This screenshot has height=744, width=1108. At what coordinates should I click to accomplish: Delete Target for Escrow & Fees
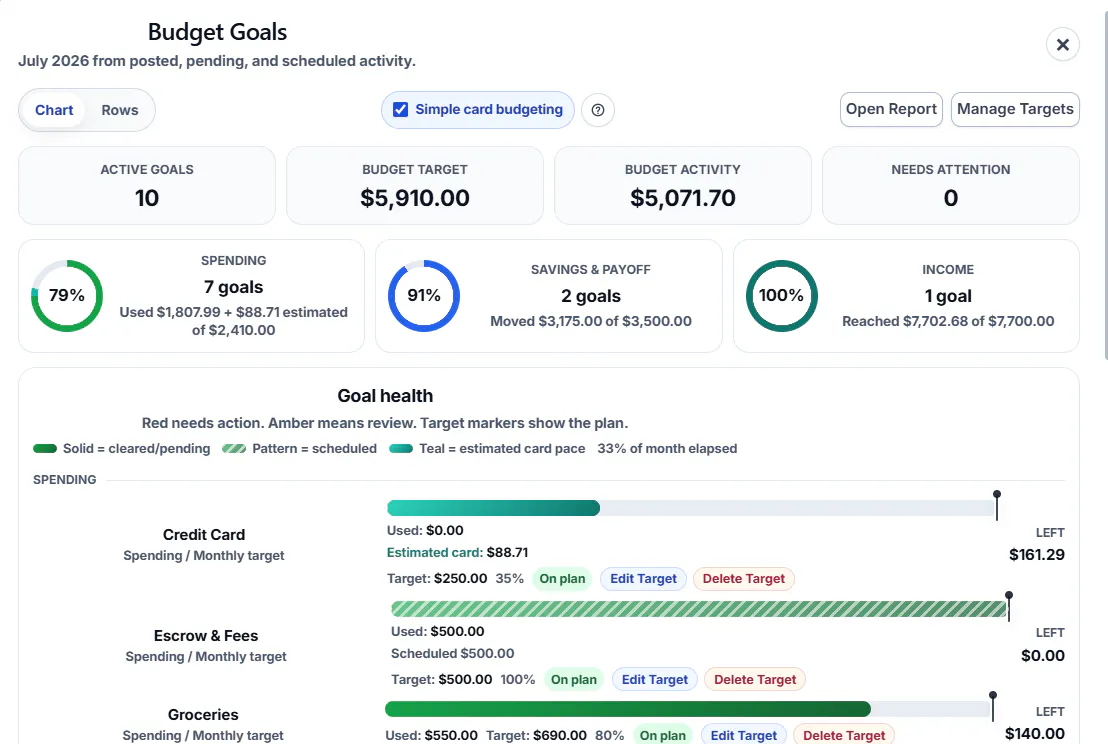tap(755, 680)
